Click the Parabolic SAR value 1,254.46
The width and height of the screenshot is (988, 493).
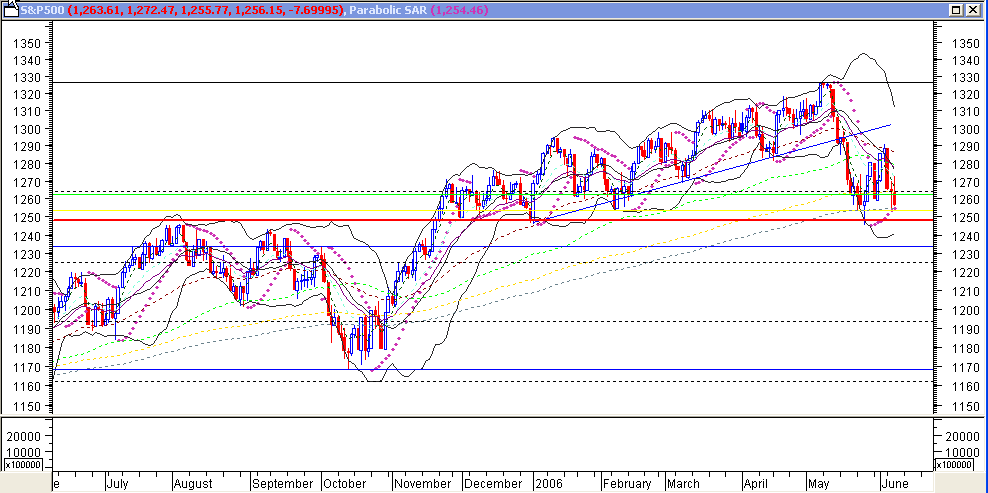pyautogui.click(x=459, y=10)
